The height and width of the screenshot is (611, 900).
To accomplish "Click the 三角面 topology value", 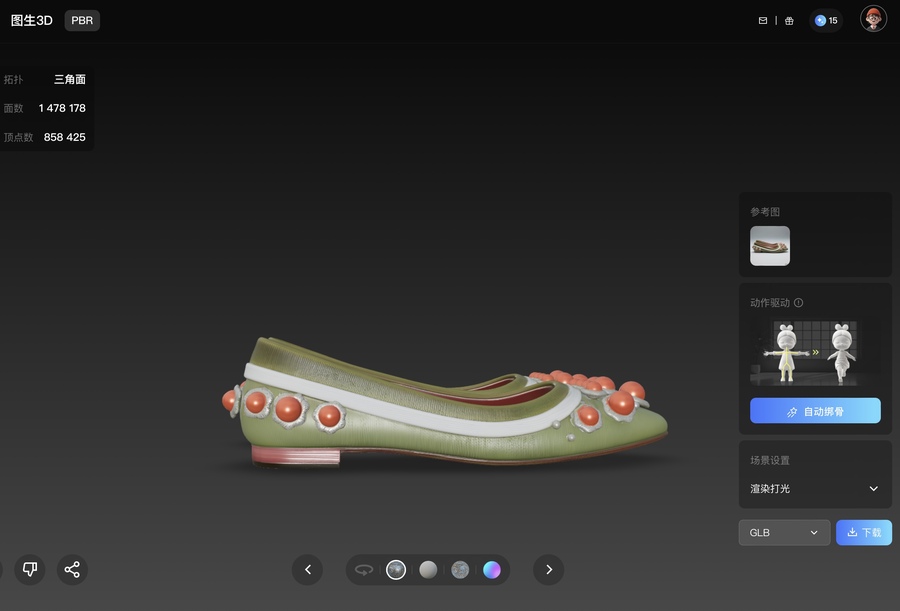I will pyautogui.click(x=69, y=79).
